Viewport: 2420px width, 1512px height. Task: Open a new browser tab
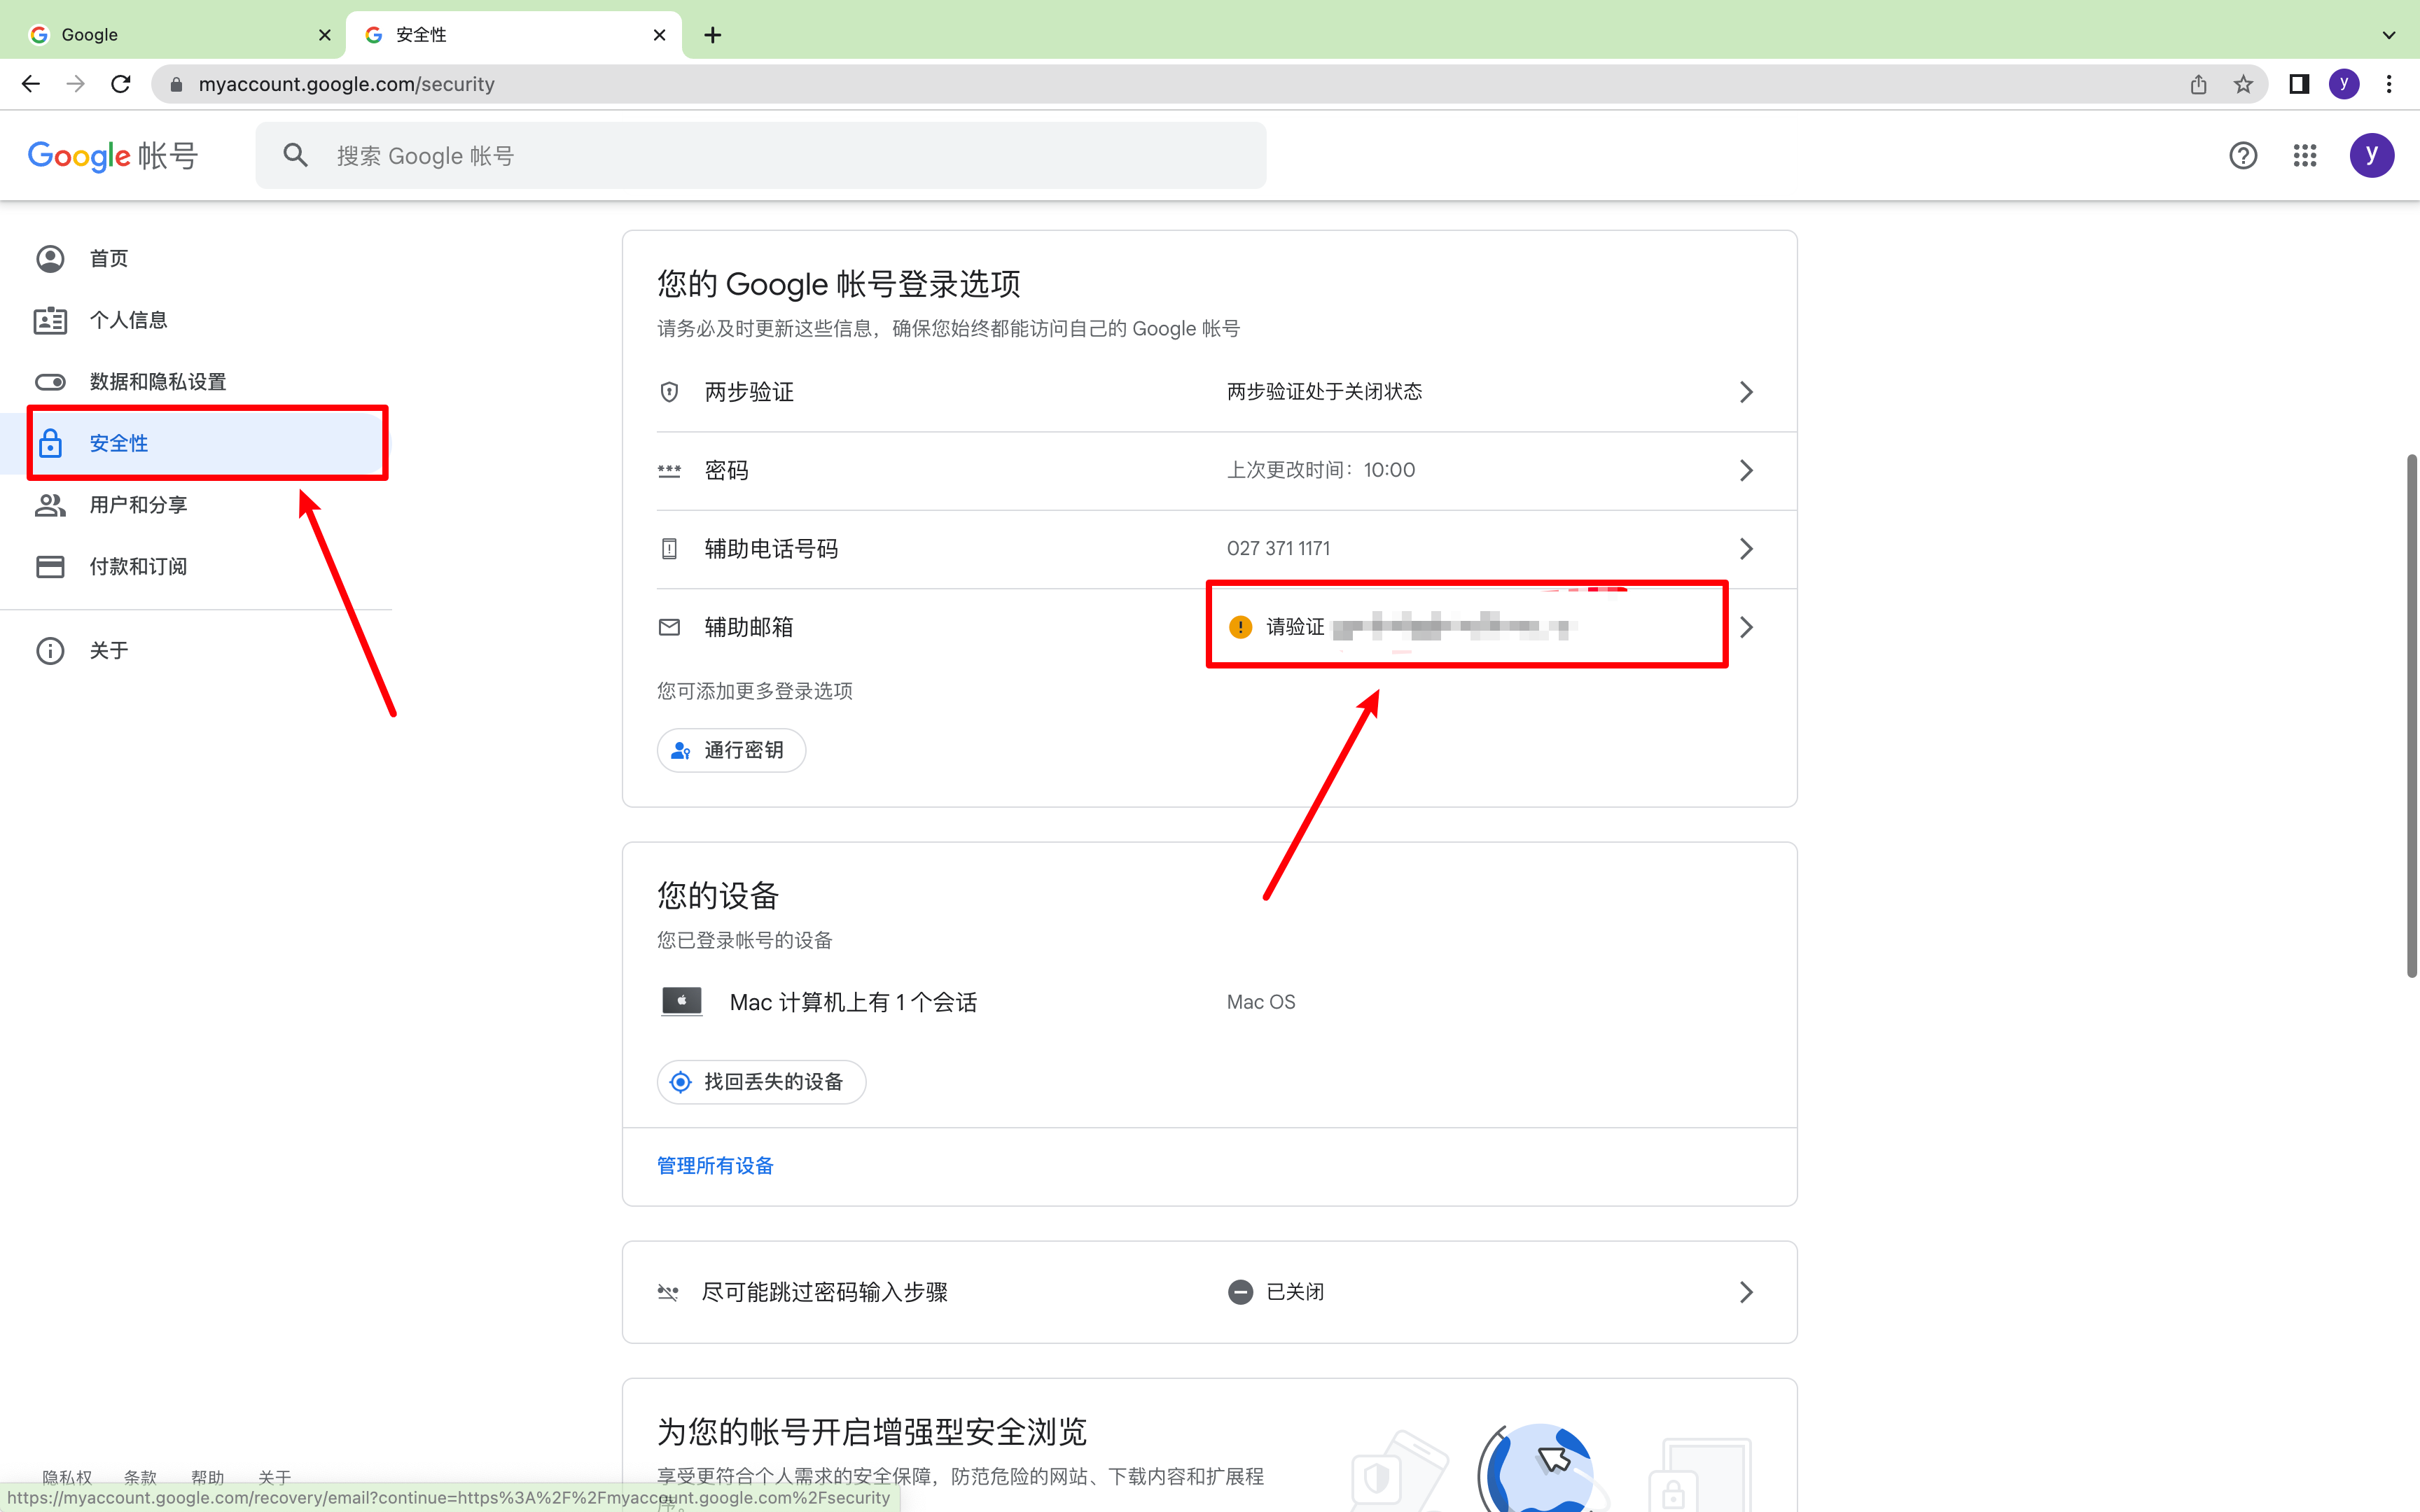click(712, 35)
